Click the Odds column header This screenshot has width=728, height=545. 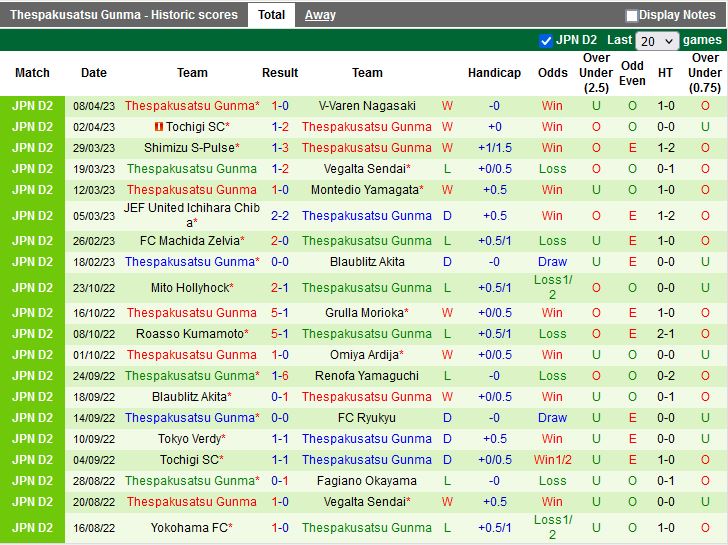552,73
